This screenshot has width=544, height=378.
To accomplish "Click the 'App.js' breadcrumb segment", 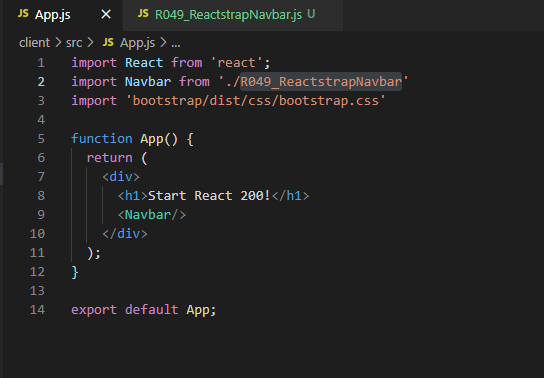I will 137,43.
